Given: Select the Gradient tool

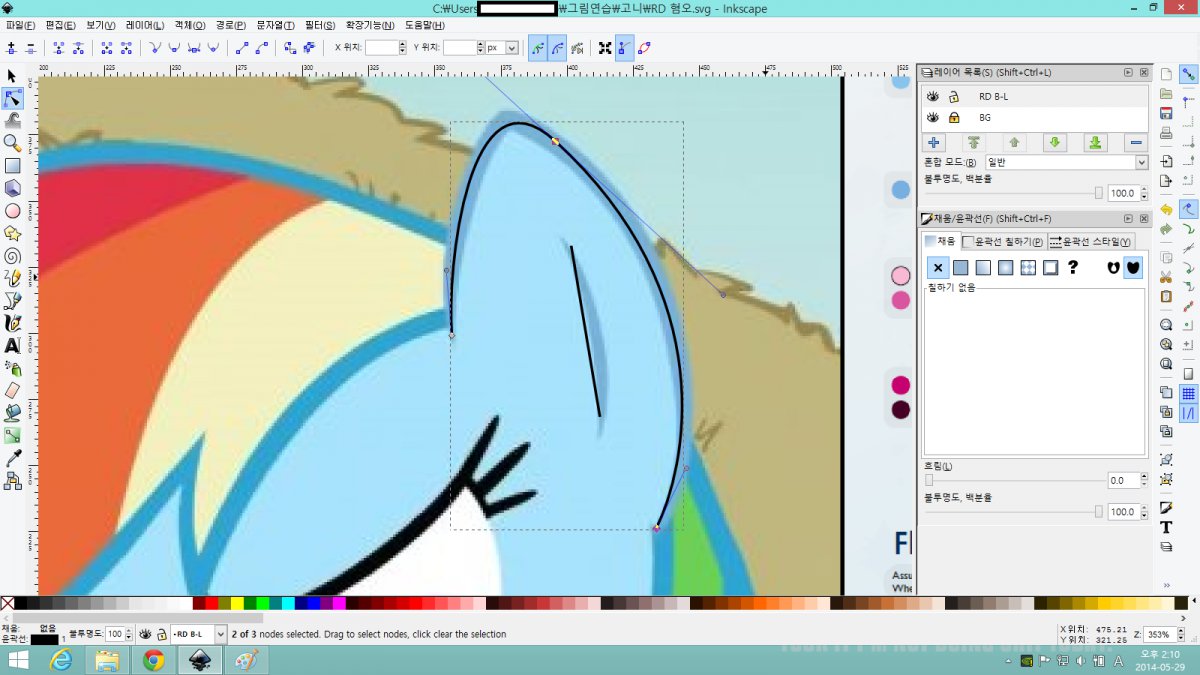Looking at the screenshot, I should pyautogui.click(x=12, y=436).
